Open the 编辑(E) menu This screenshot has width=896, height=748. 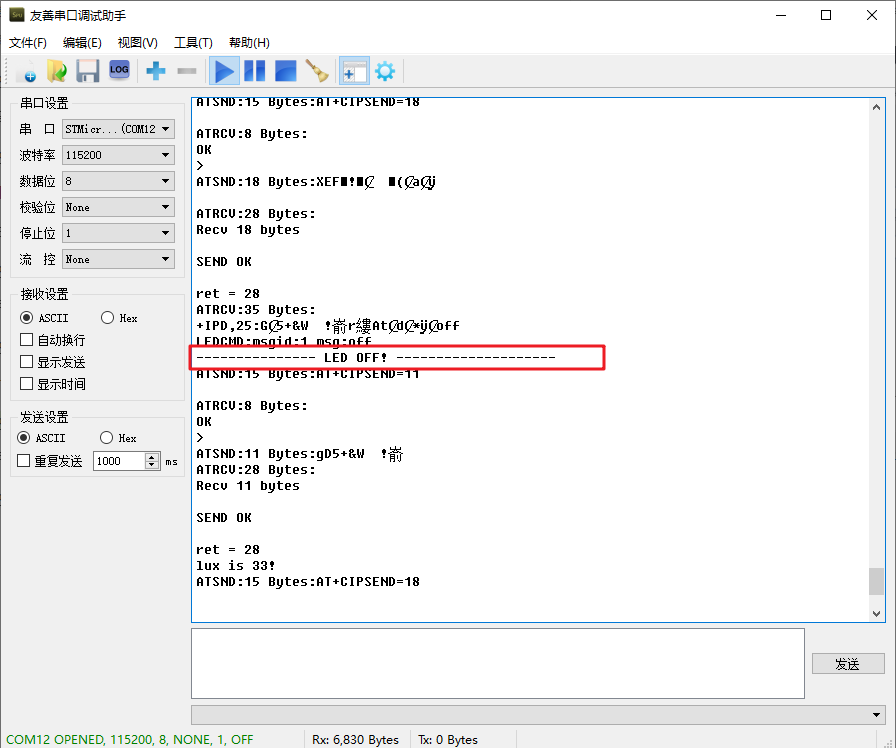(82, 43)
